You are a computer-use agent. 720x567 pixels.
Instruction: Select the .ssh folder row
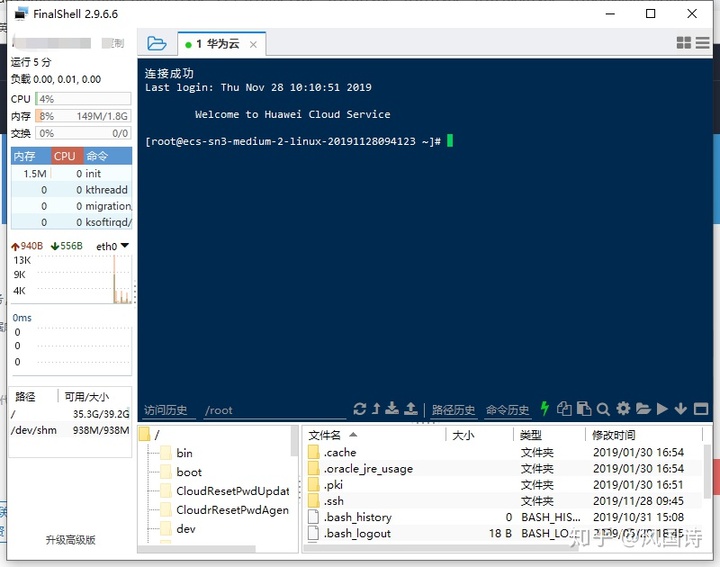pos(503,500)
